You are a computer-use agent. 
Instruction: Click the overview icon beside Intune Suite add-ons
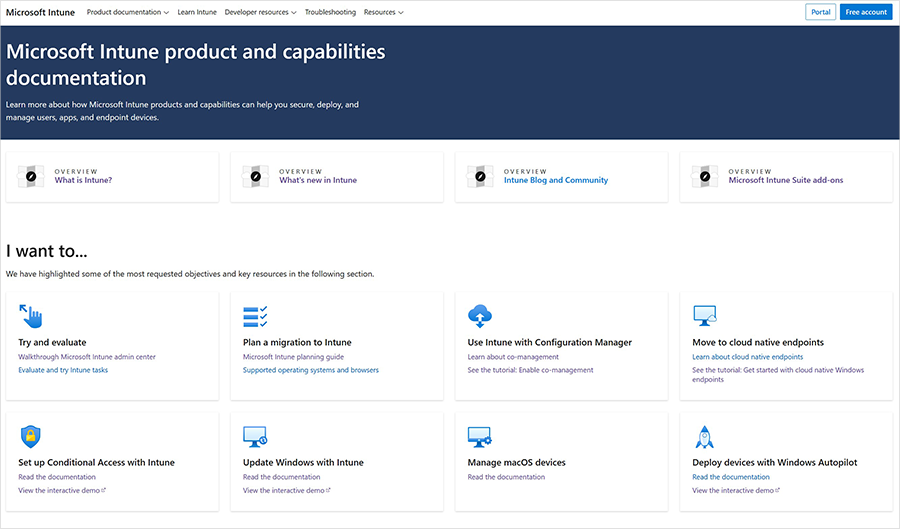tap(705, 176)
